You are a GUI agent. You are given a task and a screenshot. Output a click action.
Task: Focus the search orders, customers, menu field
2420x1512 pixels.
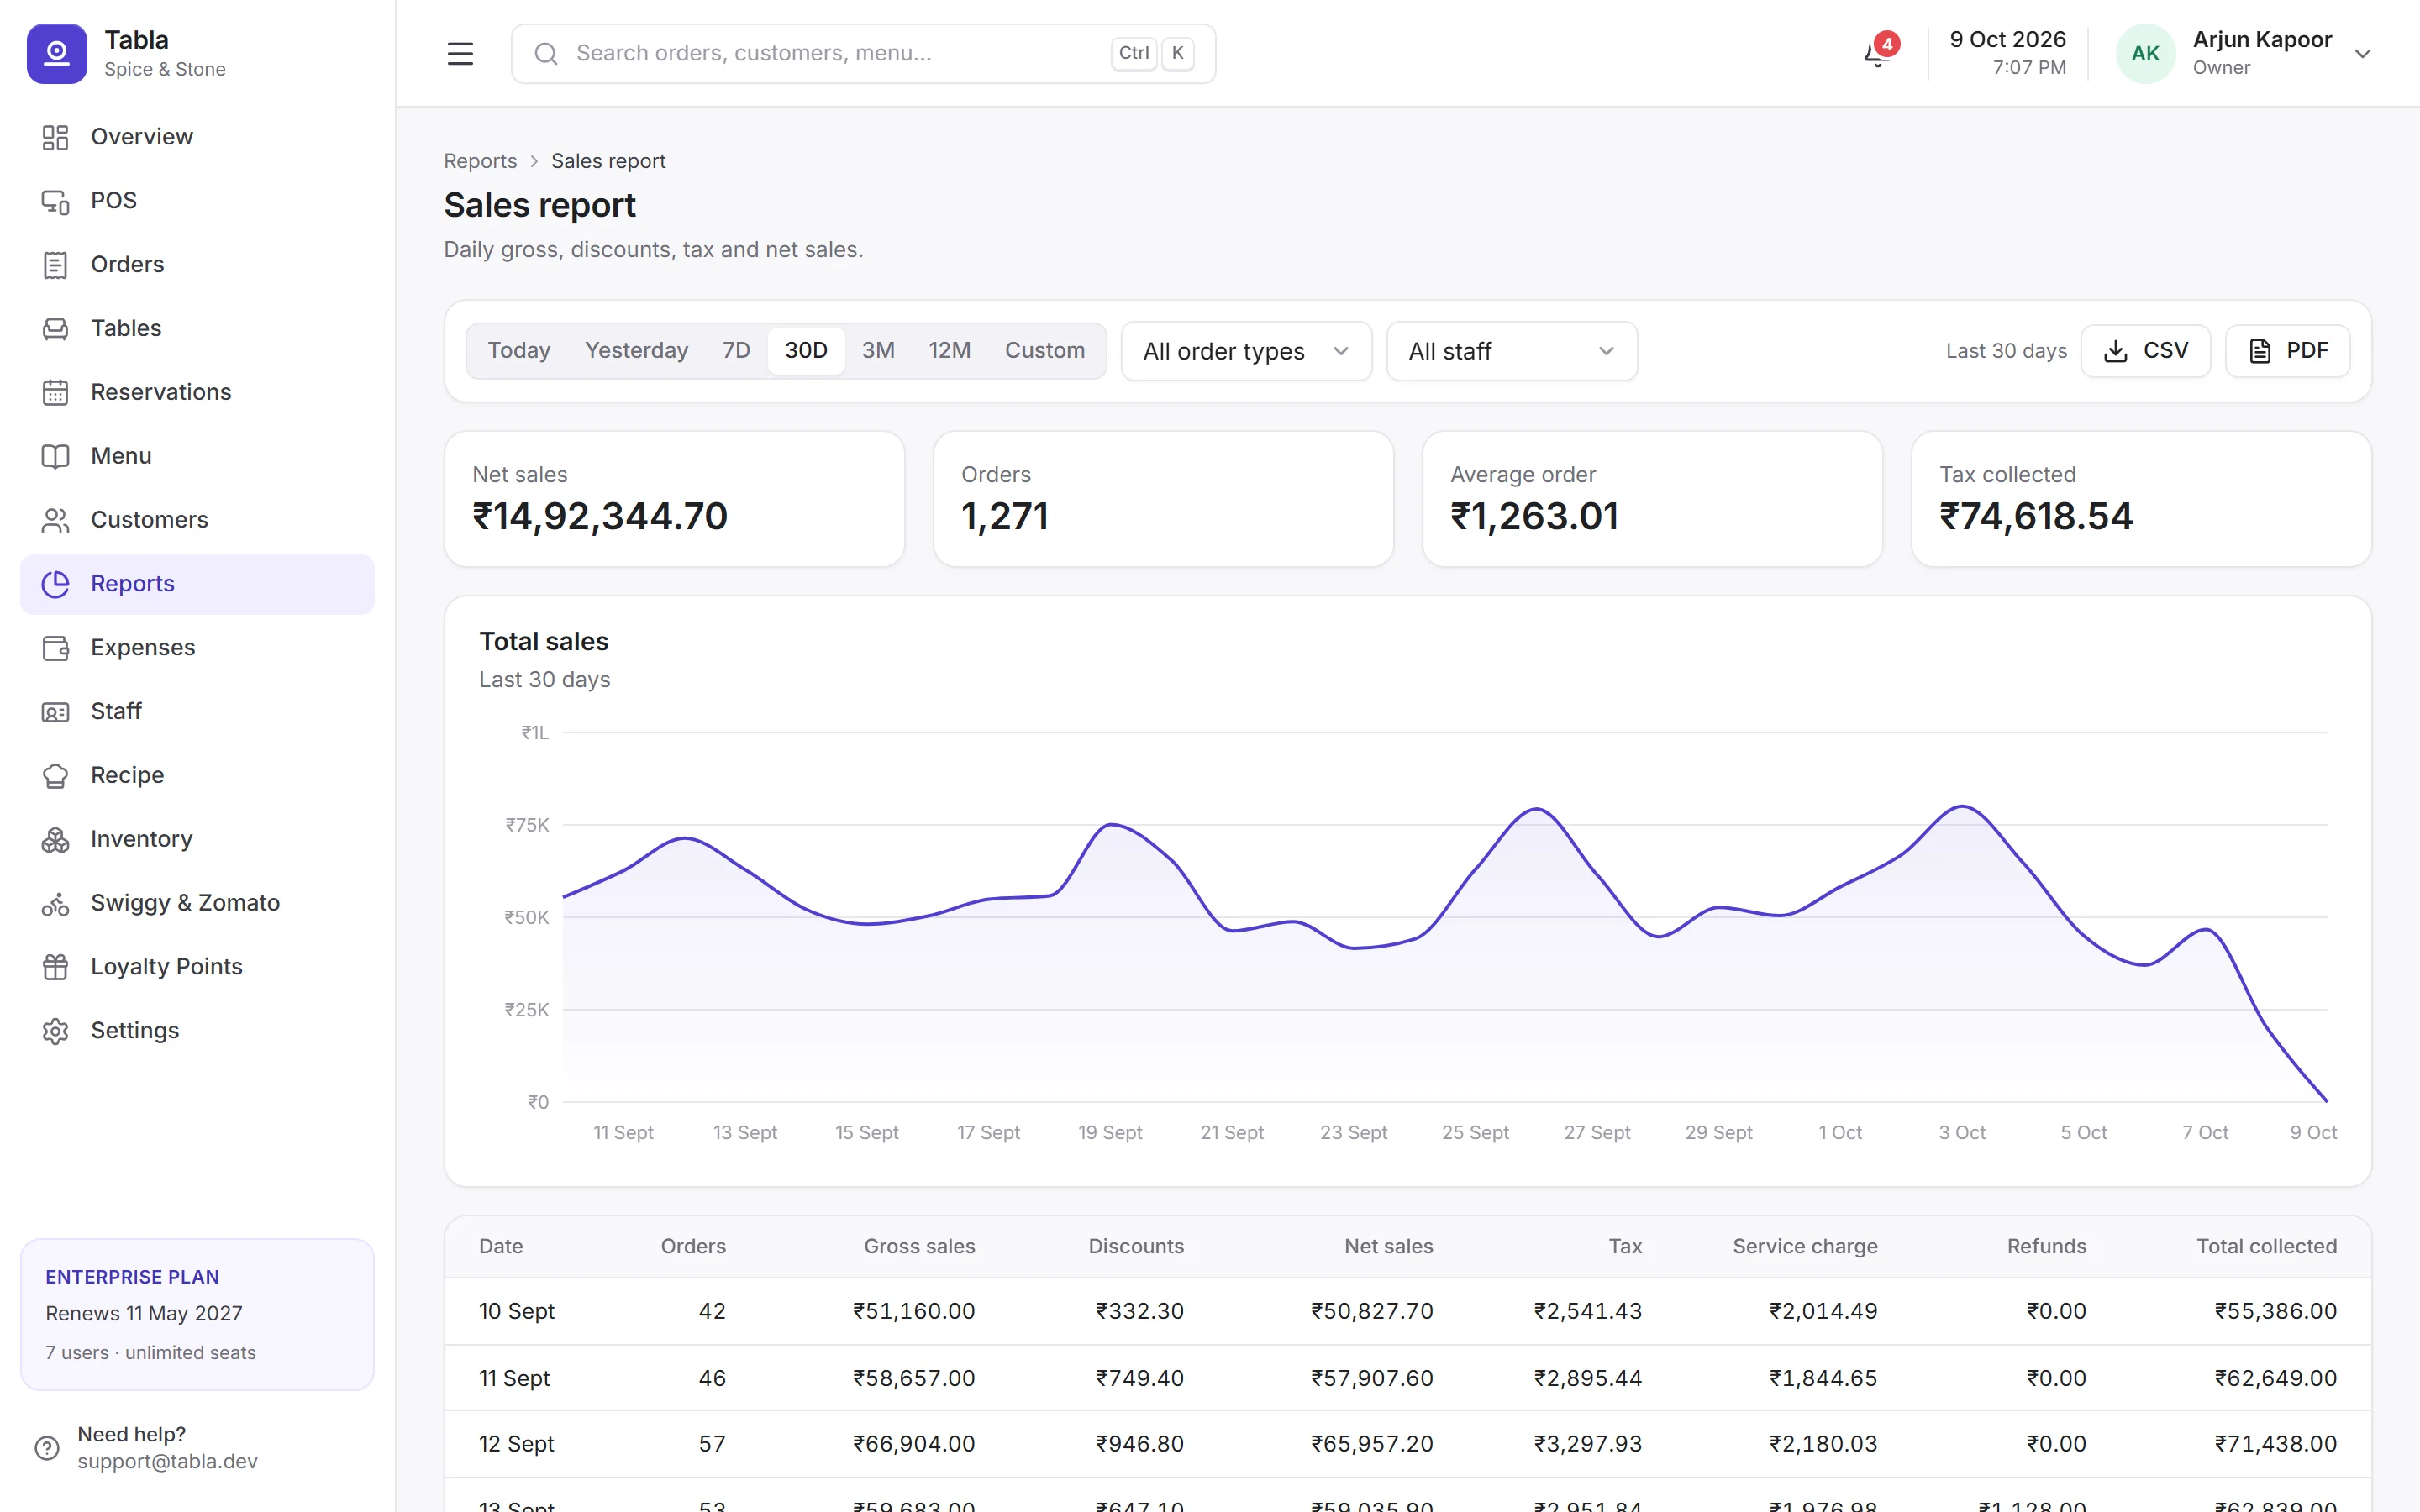click(x=863, y=53)
